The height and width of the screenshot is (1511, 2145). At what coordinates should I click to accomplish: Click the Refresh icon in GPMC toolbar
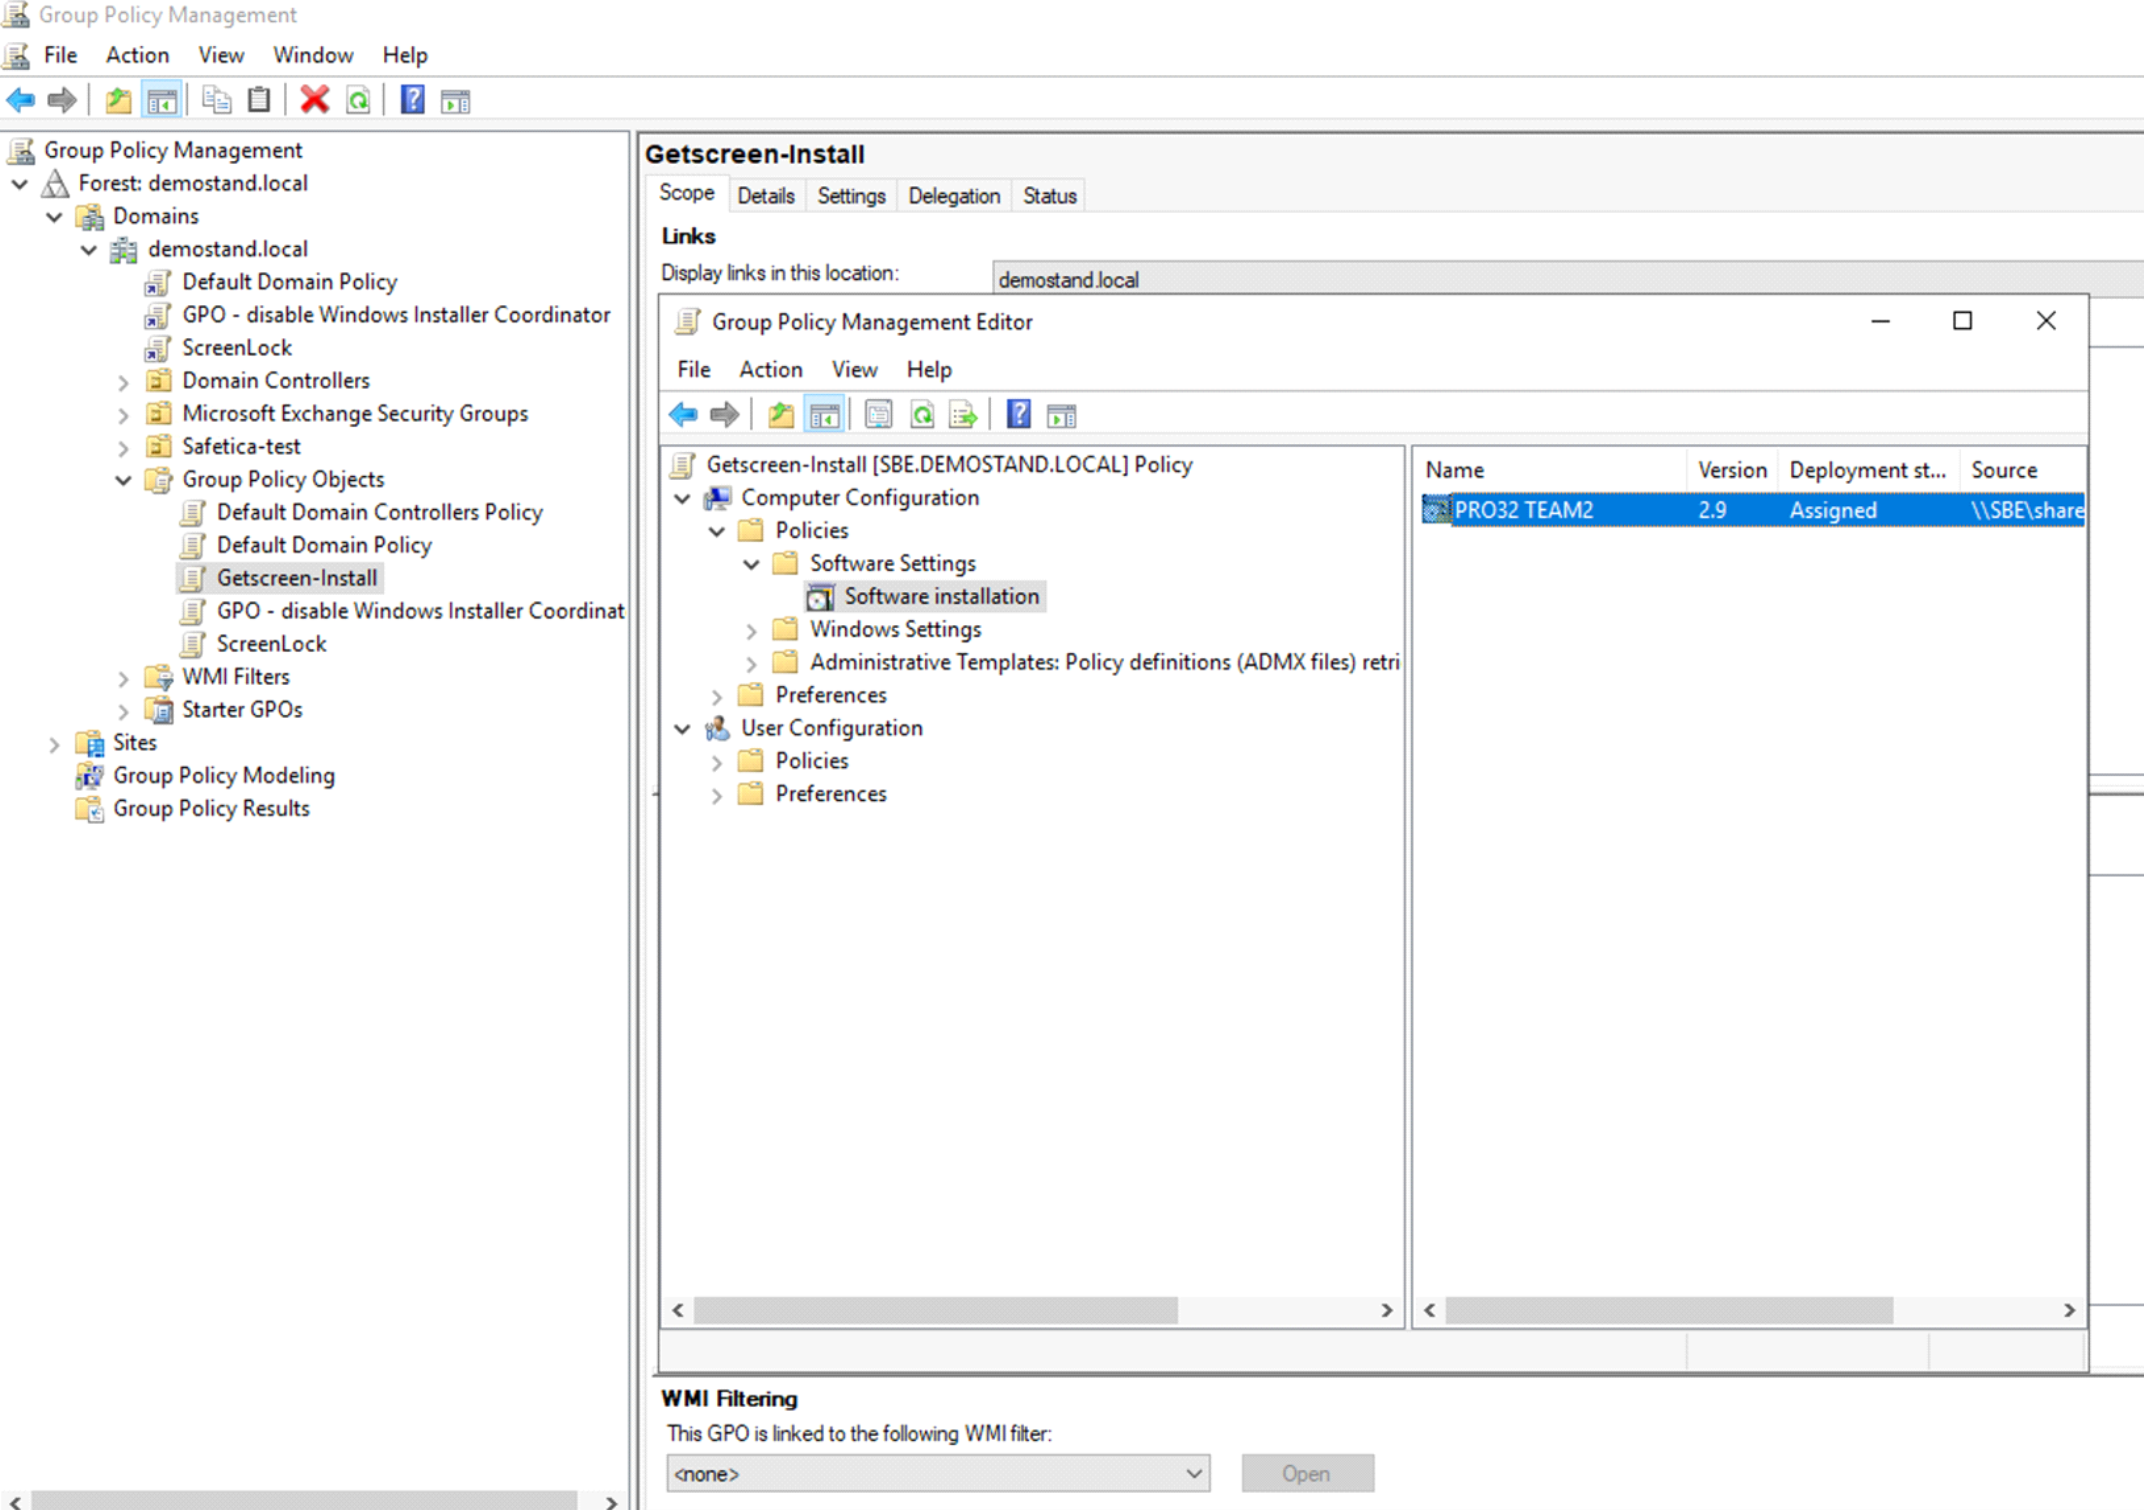point(358,100)
